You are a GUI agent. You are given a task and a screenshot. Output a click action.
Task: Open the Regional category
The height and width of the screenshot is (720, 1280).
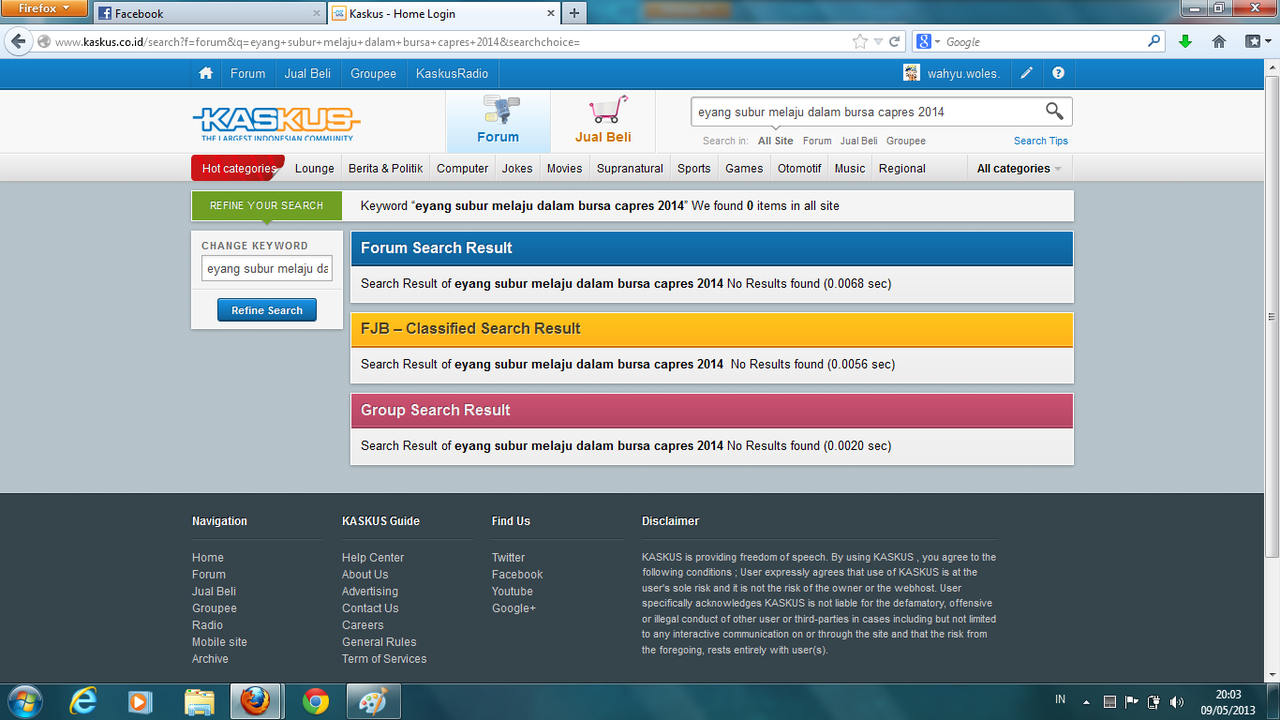point(902,168)
